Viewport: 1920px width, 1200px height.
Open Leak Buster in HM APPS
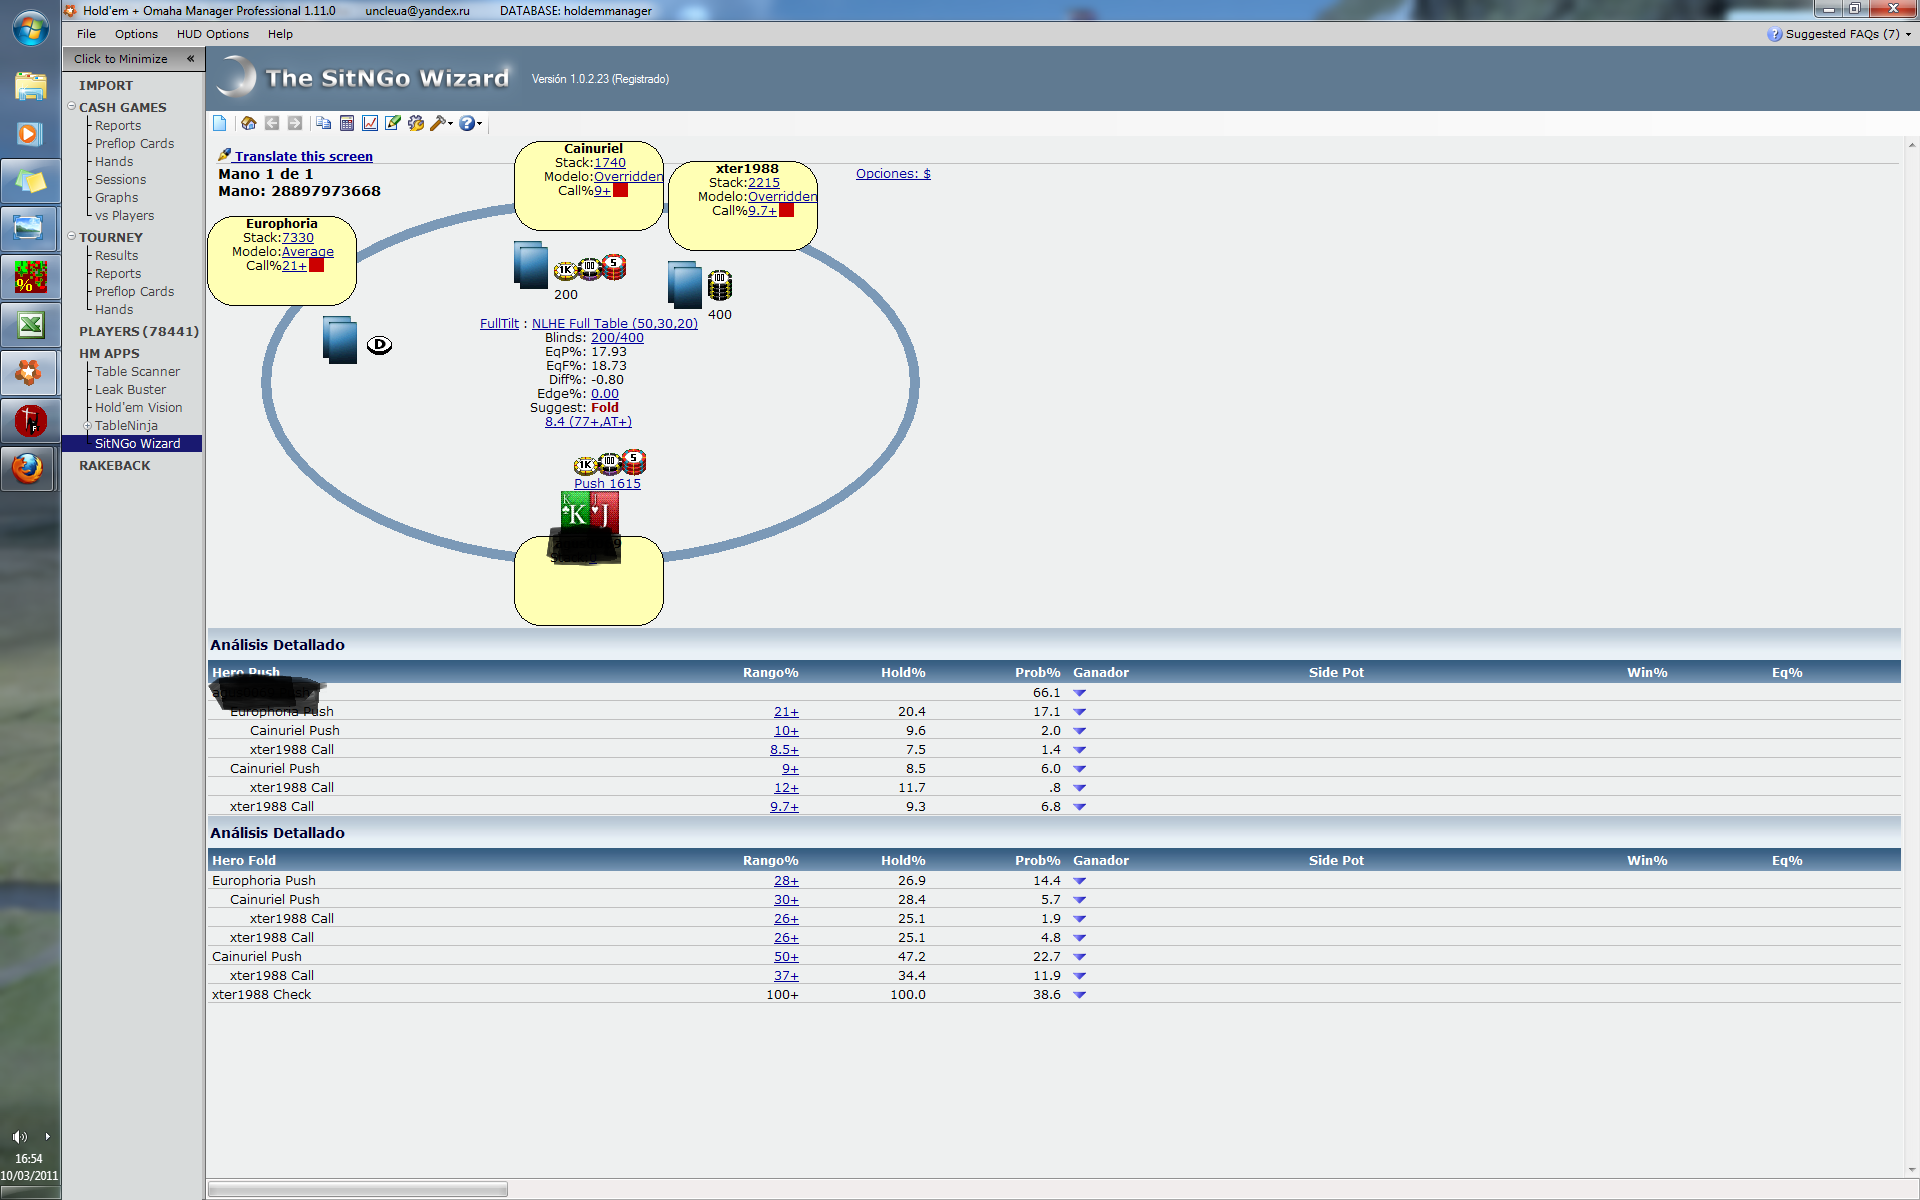pos(130,389)
